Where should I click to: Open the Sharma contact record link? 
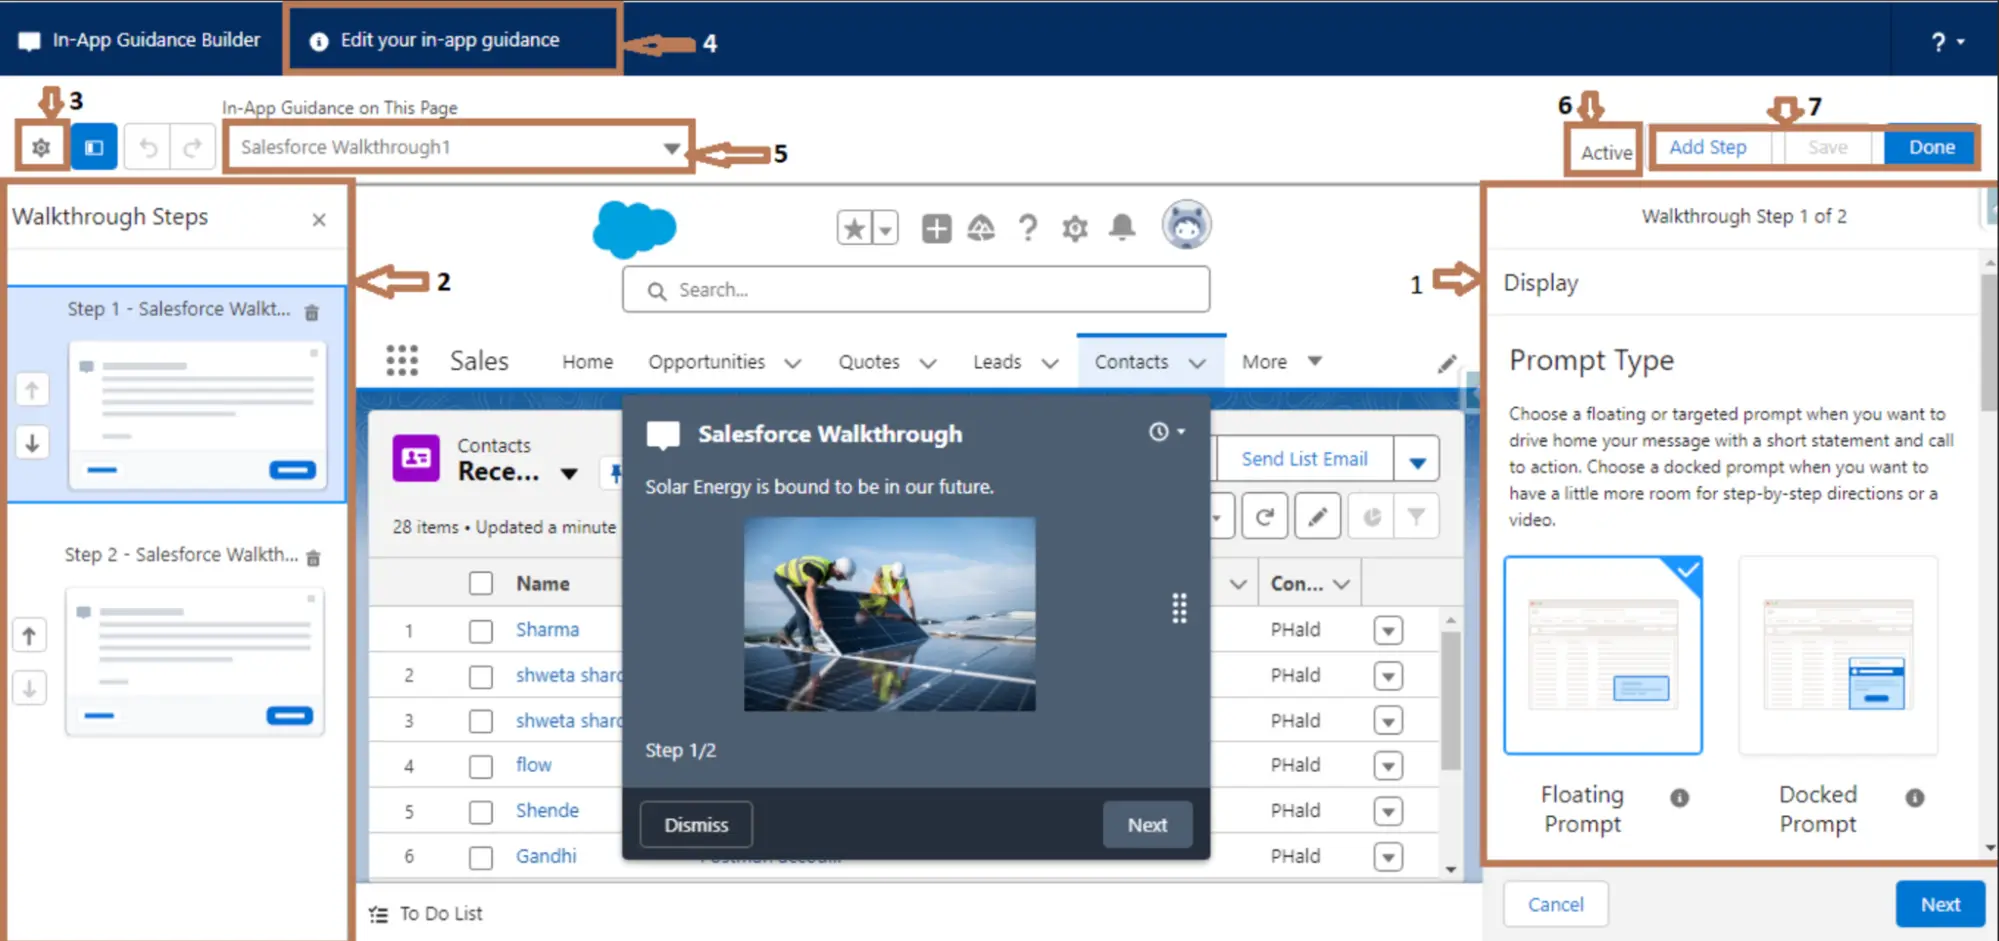tap(547, 629)
